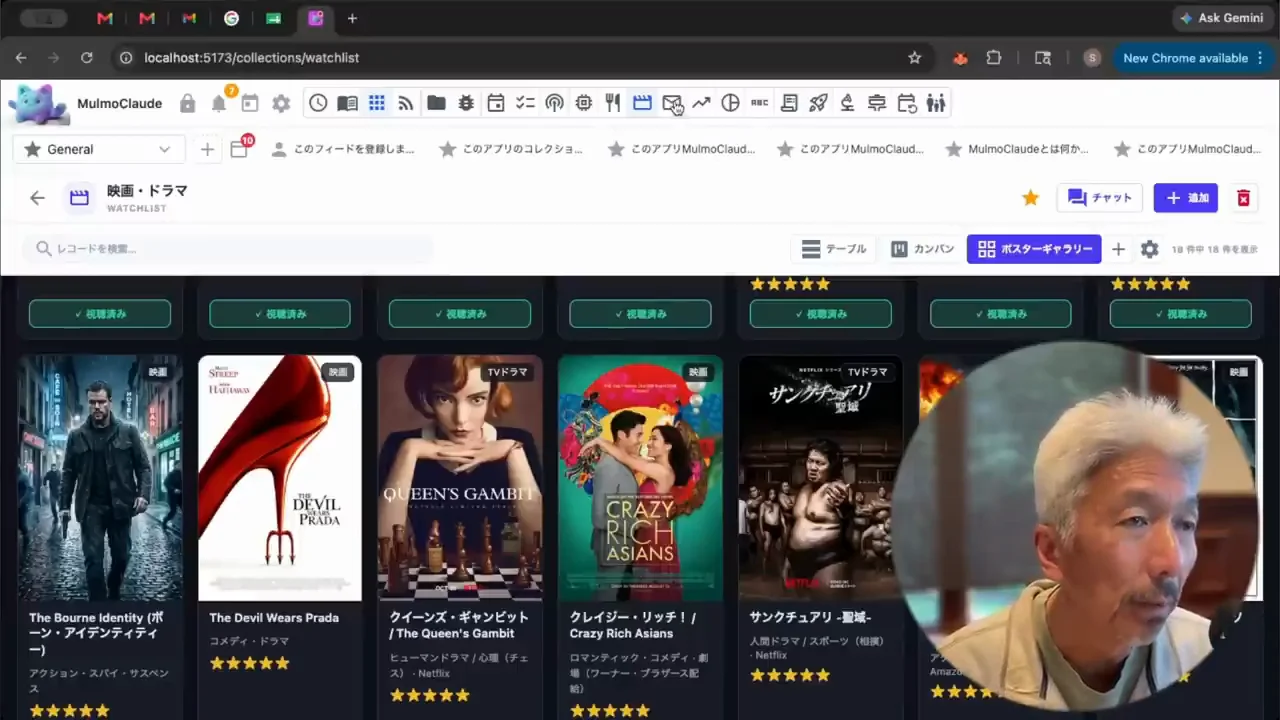This screenshot has height=720, width=1280.
Task: Open the rocket icon in the toolbar
Action: coord(818,103)
